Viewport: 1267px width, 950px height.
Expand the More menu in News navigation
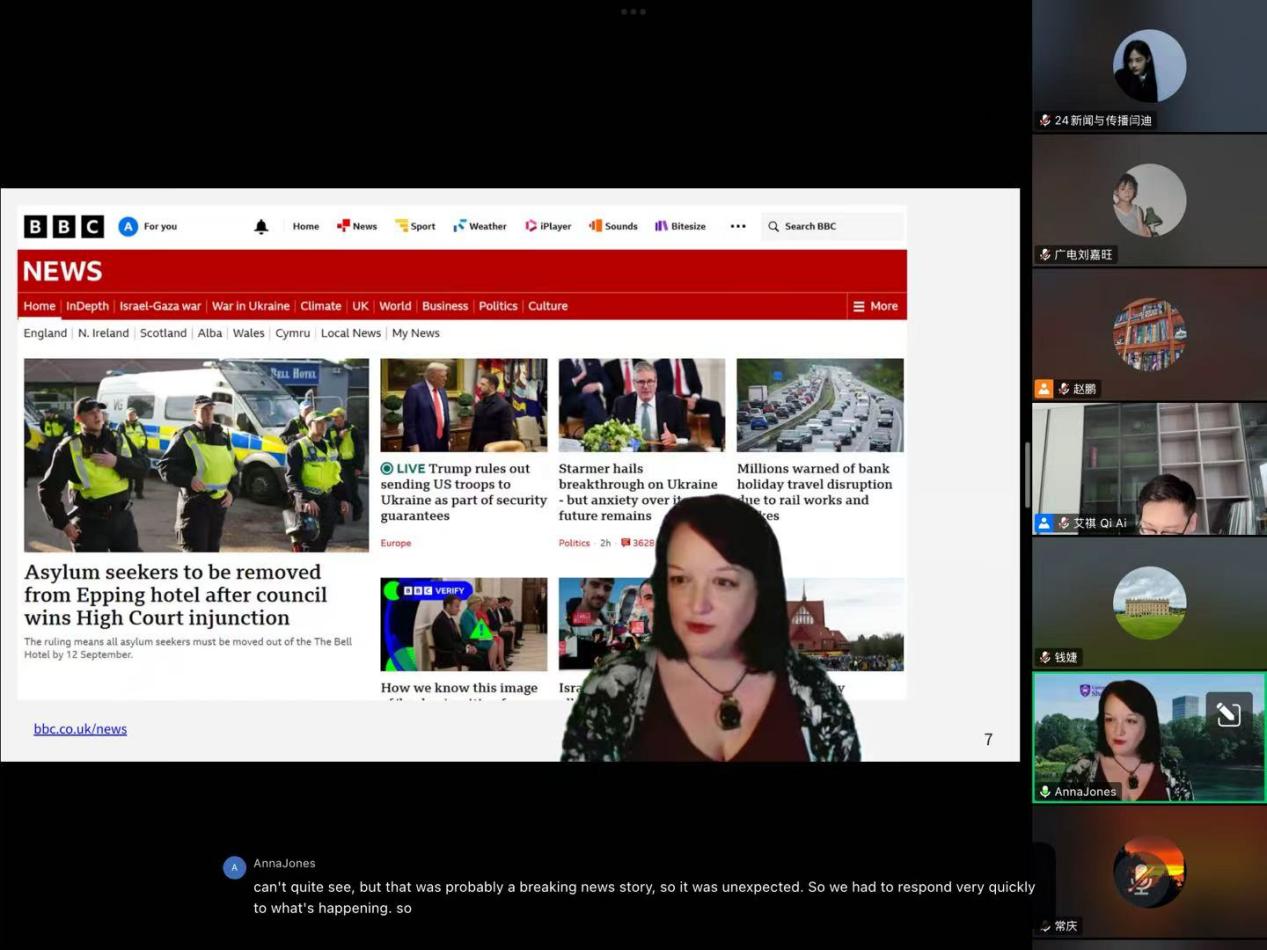875,306
